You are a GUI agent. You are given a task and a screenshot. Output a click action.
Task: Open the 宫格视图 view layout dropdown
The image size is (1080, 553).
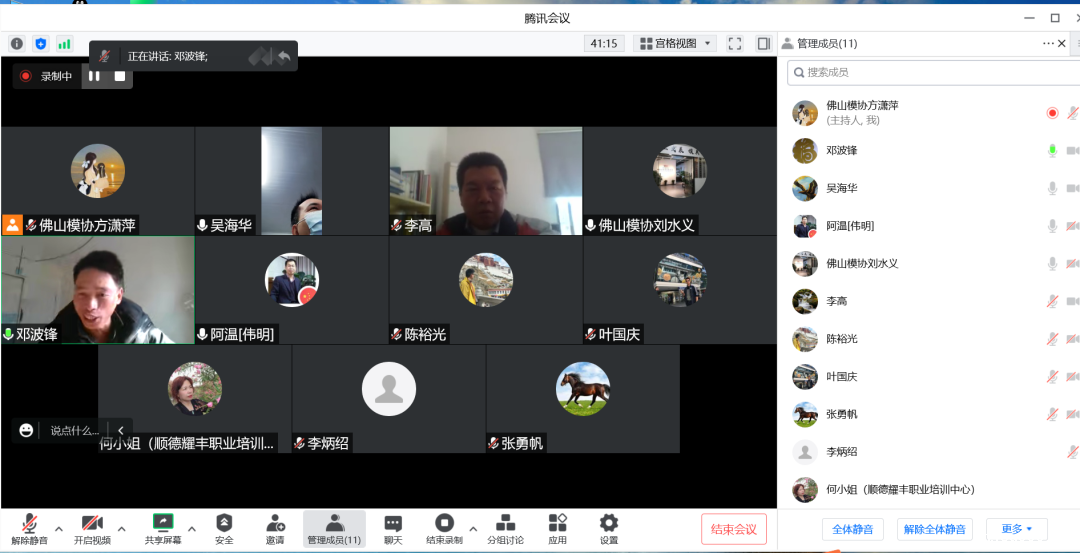tap(675, 44)
